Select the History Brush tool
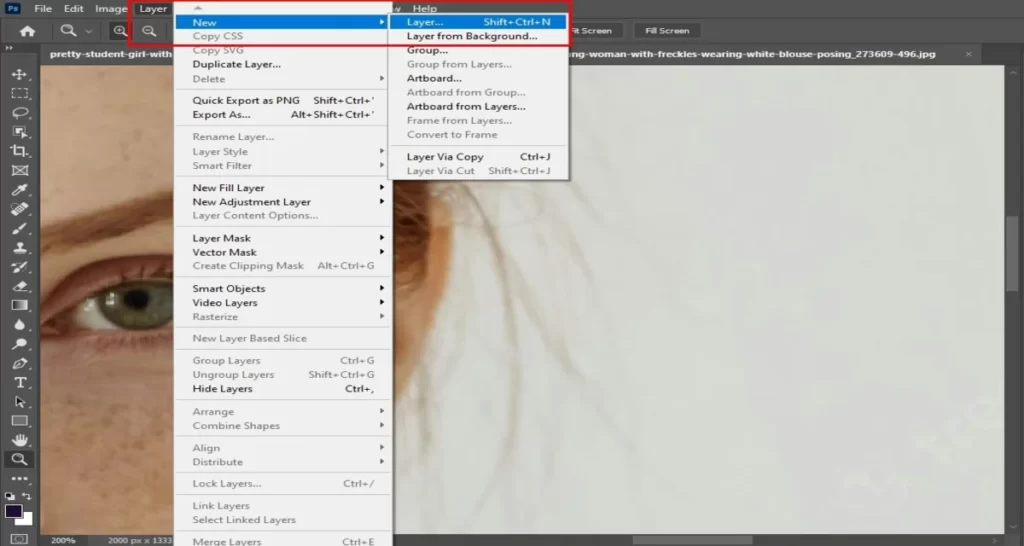Screen dimensions: 1024x546 tap(20, 267)
